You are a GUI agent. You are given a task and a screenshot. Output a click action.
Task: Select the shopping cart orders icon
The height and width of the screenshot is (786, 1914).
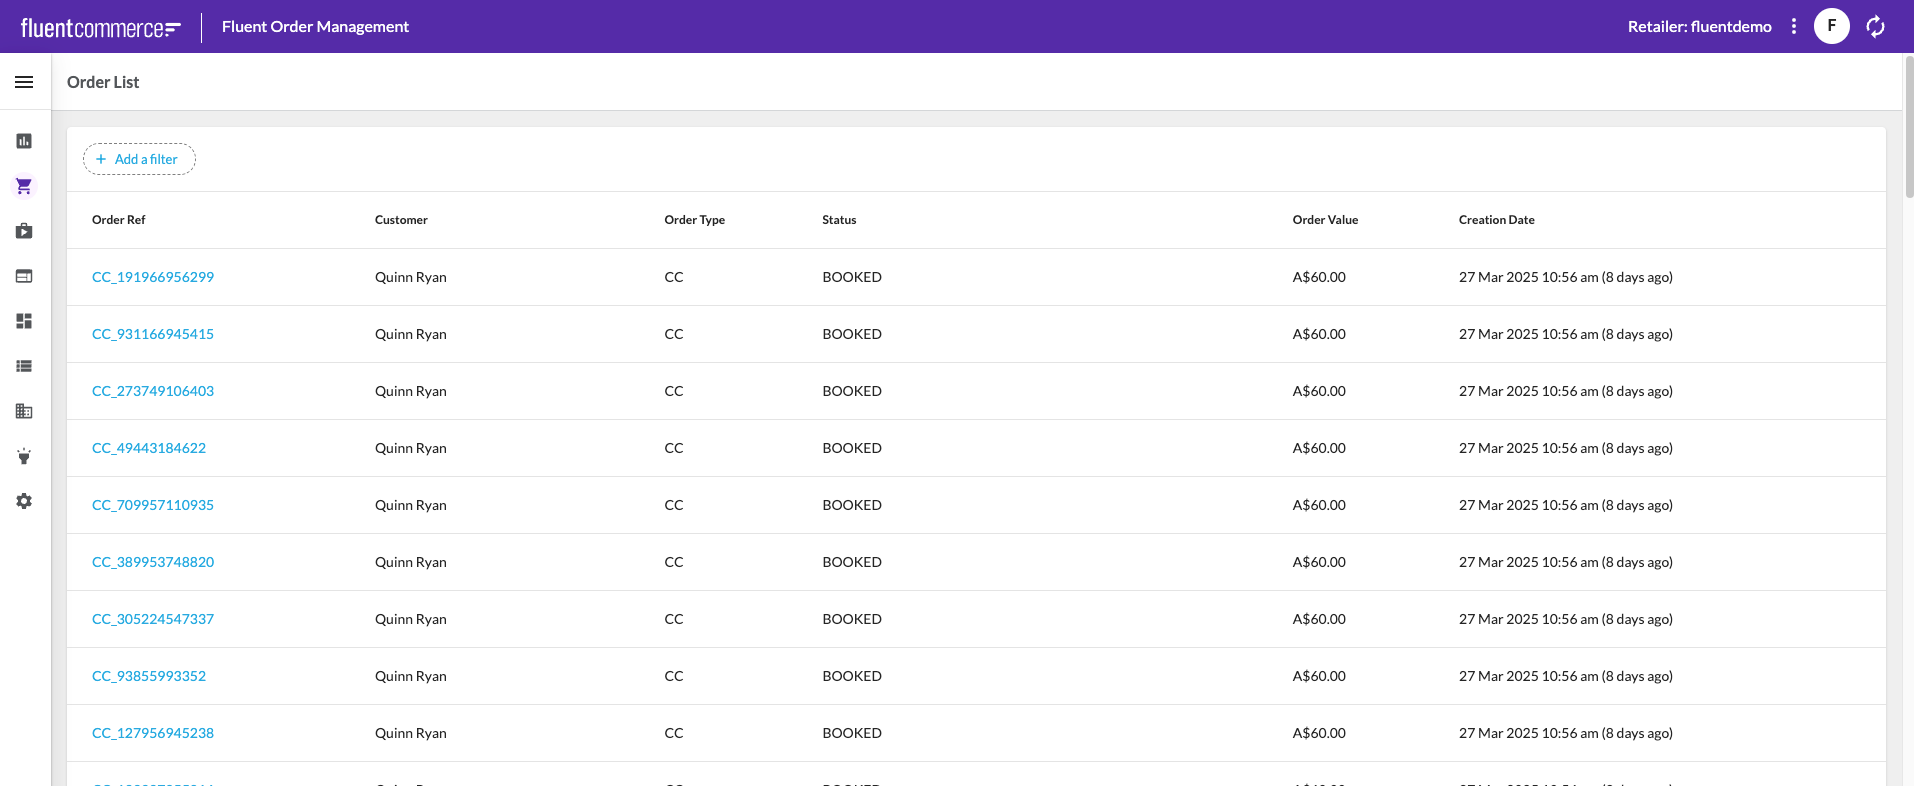click(24, 186)
